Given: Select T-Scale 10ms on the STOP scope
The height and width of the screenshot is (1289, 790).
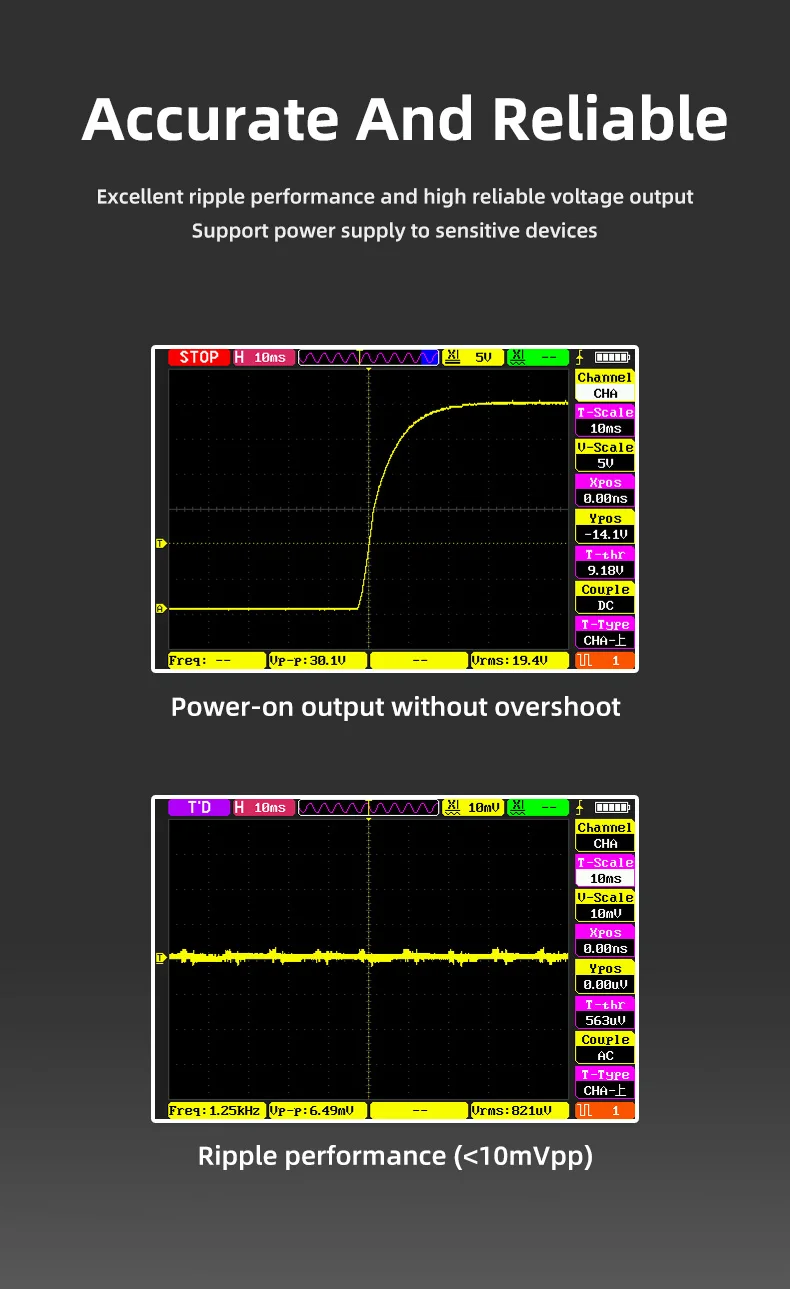Looking at the screenshot, I should coord(605,421).
